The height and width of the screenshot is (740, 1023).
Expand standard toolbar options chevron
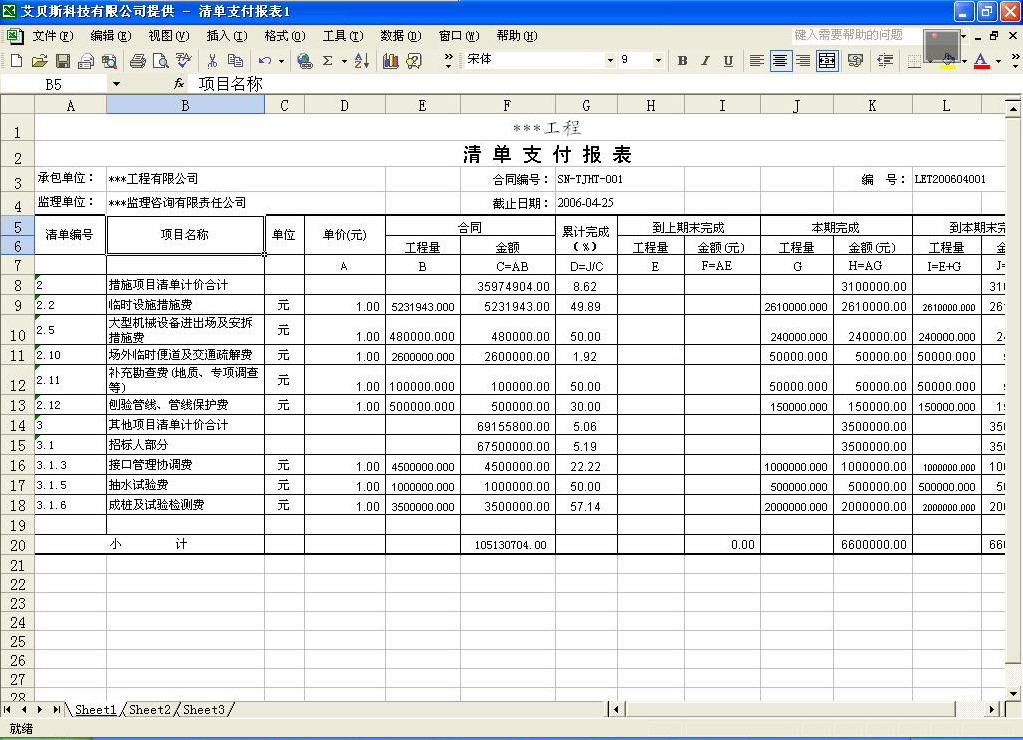pyautogui.click(x=448, y=61)
